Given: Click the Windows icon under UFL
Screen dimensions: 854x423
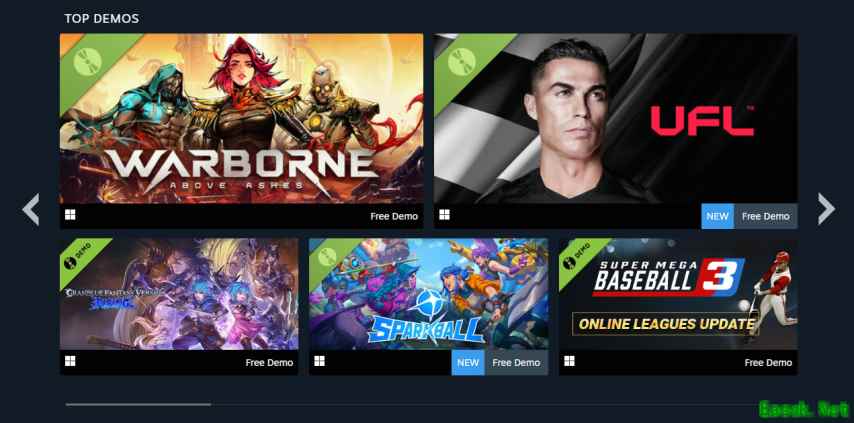Looking at the screenshot, I should (444, 215).
